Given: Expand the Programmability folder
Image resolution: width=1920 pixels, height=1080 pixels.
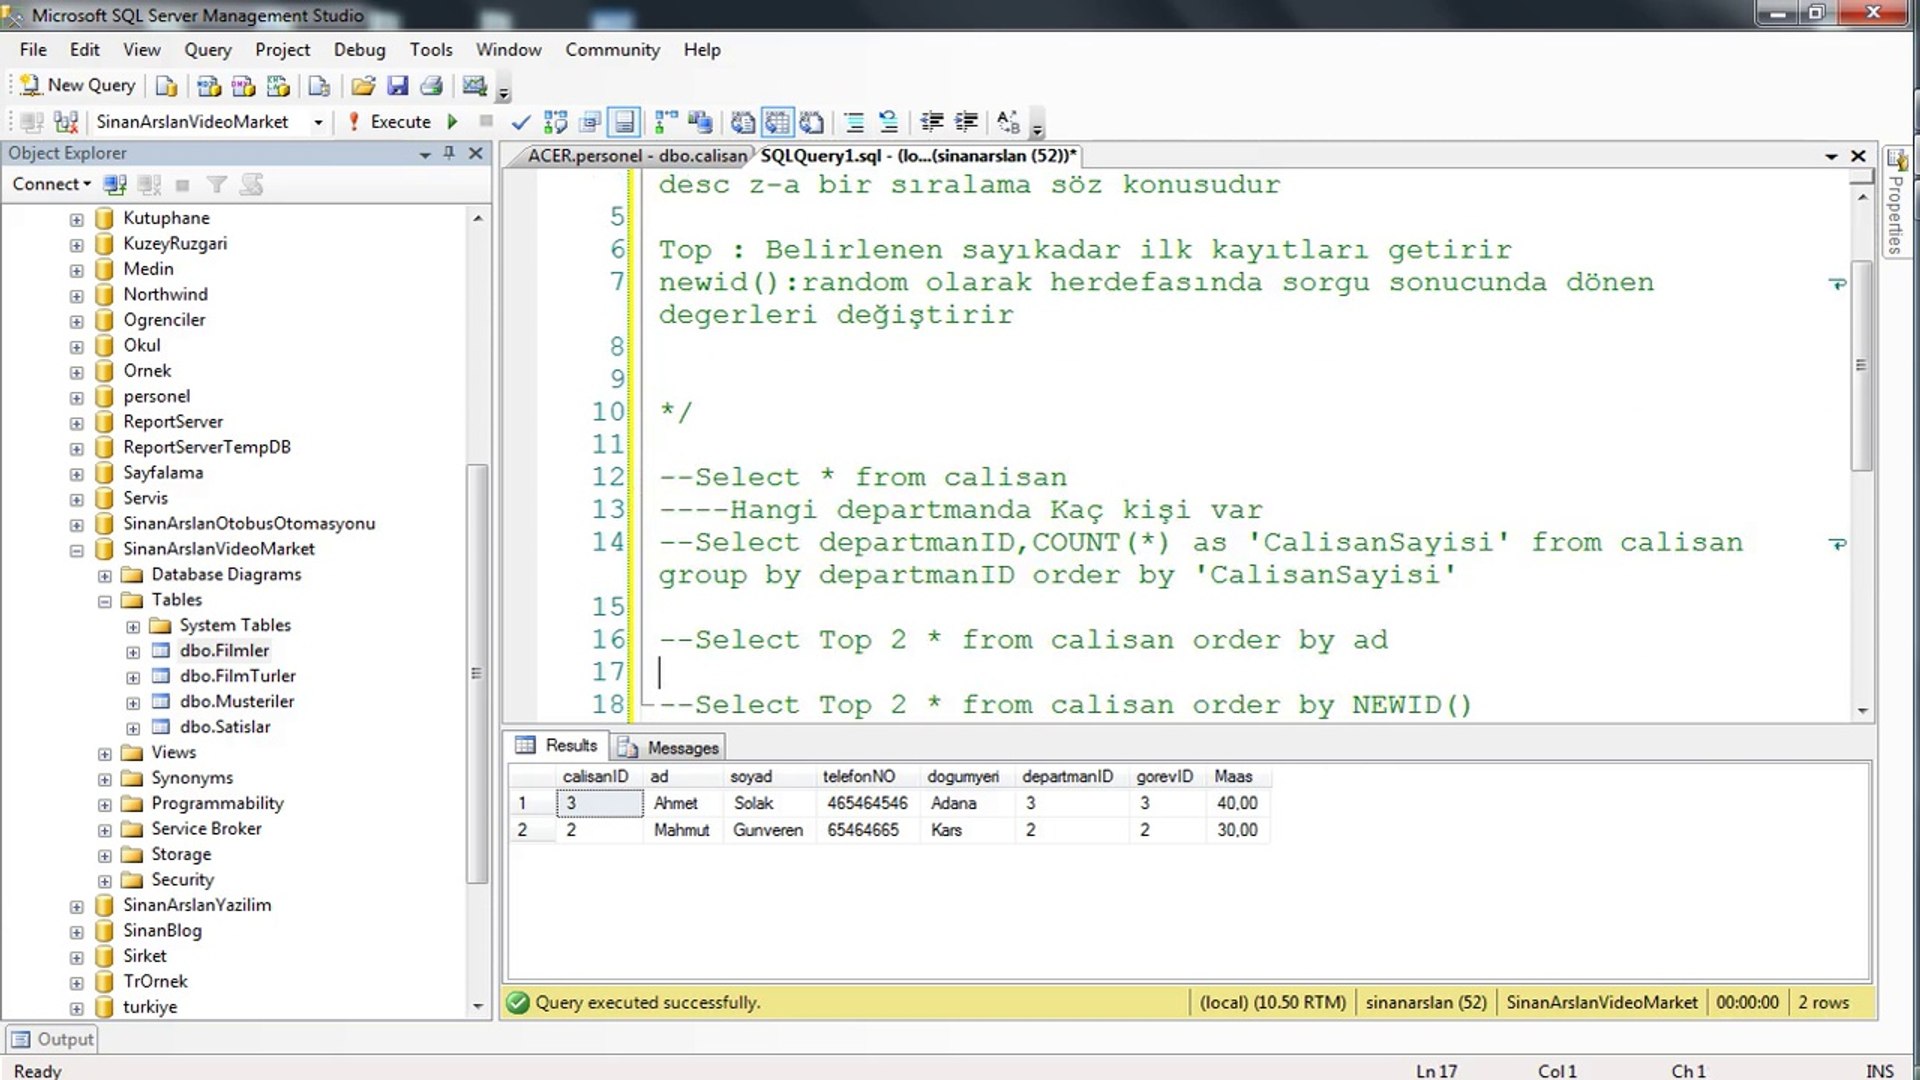Looking at the screenshot, I should pyautogui.click(x=105, y=805).
